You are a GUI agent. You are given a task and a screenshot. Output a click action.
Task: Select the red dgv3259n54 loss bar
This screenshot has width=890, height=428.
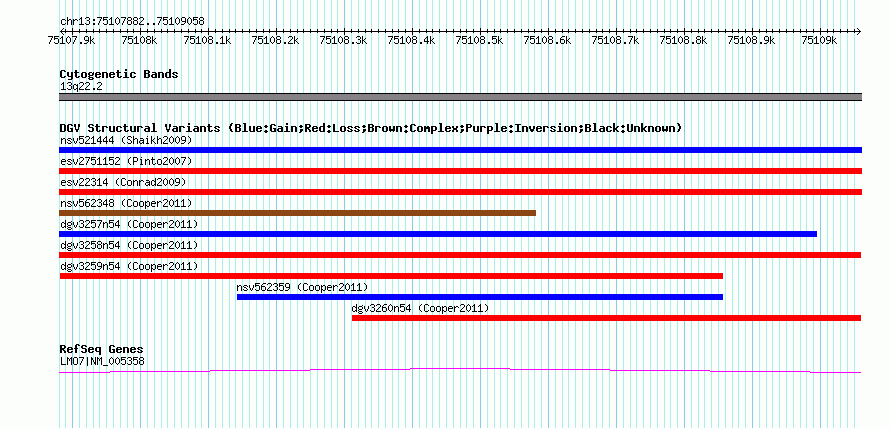[x=391, y=276]
